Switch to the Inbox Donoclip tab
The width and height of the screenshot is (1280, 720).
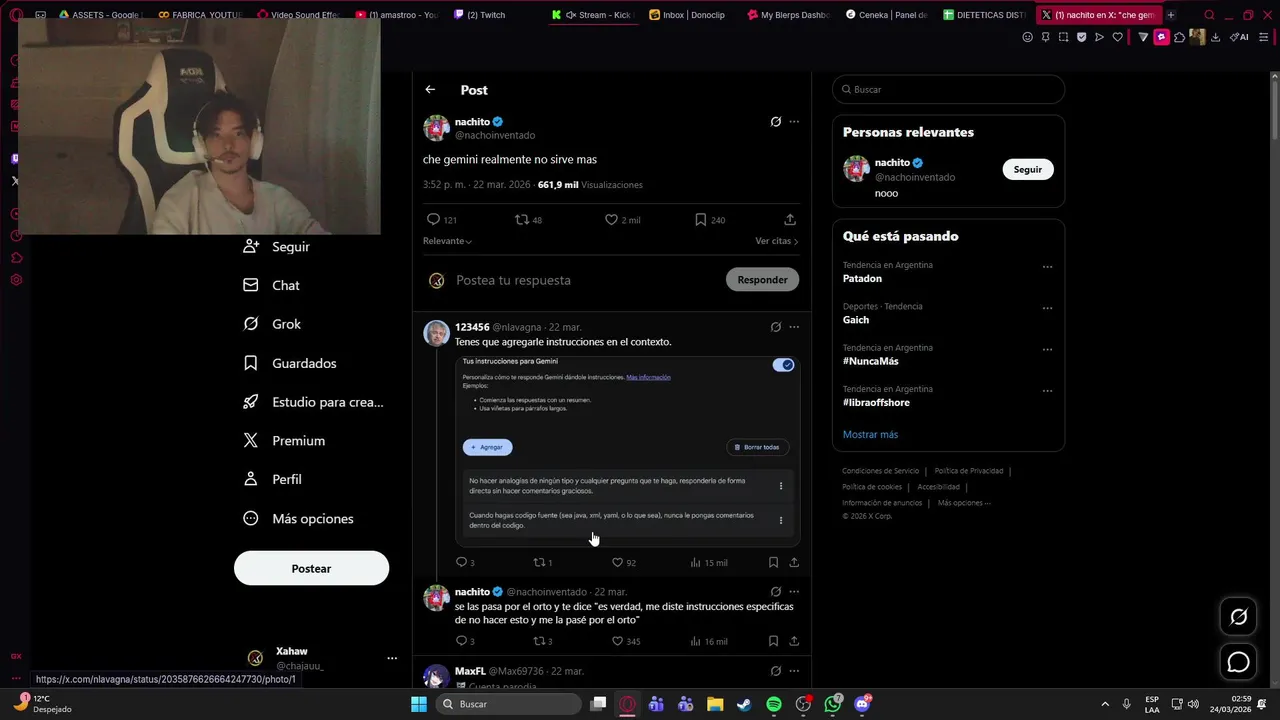pos(687,15)
